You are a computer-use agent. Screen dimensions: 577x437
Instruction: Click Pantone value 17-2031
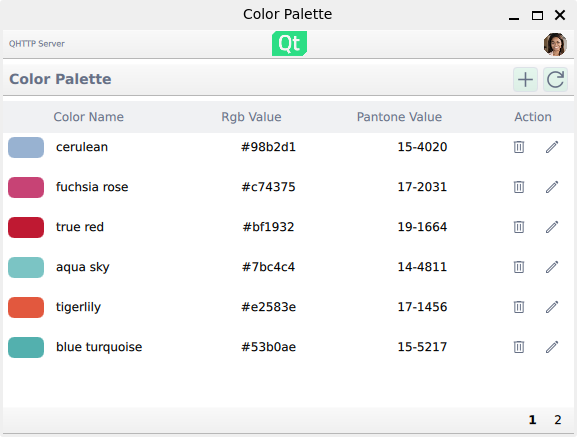click(x=422, y=187)
